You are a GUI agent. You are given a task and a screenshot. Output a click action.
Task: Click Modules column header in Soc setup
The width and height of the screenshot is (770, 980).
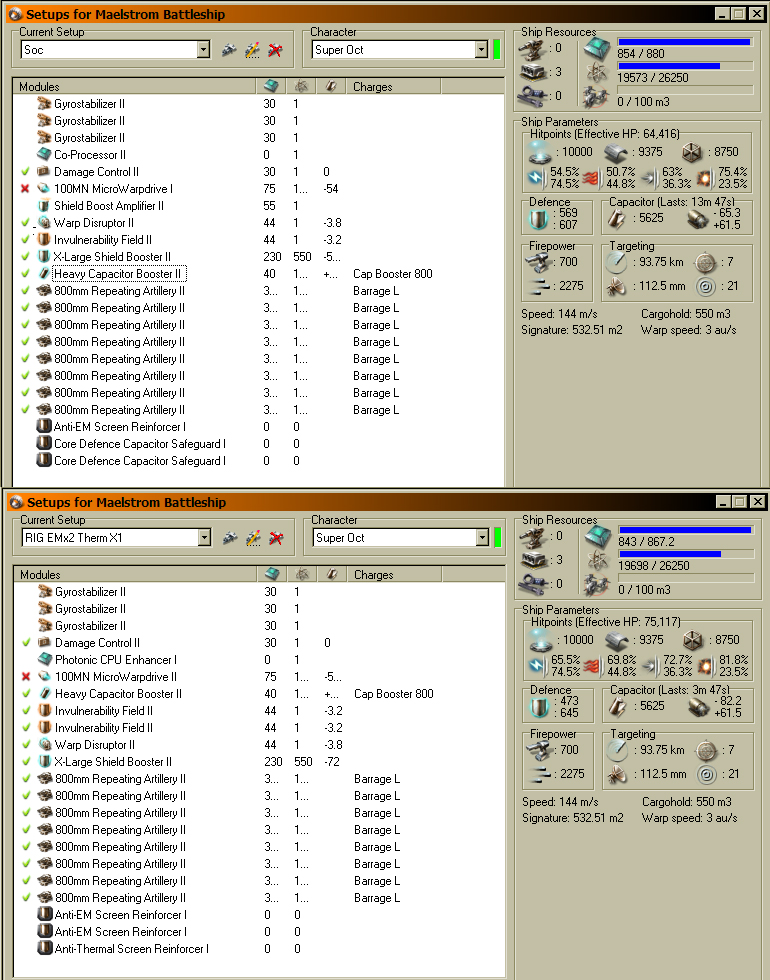click(134, 86)
